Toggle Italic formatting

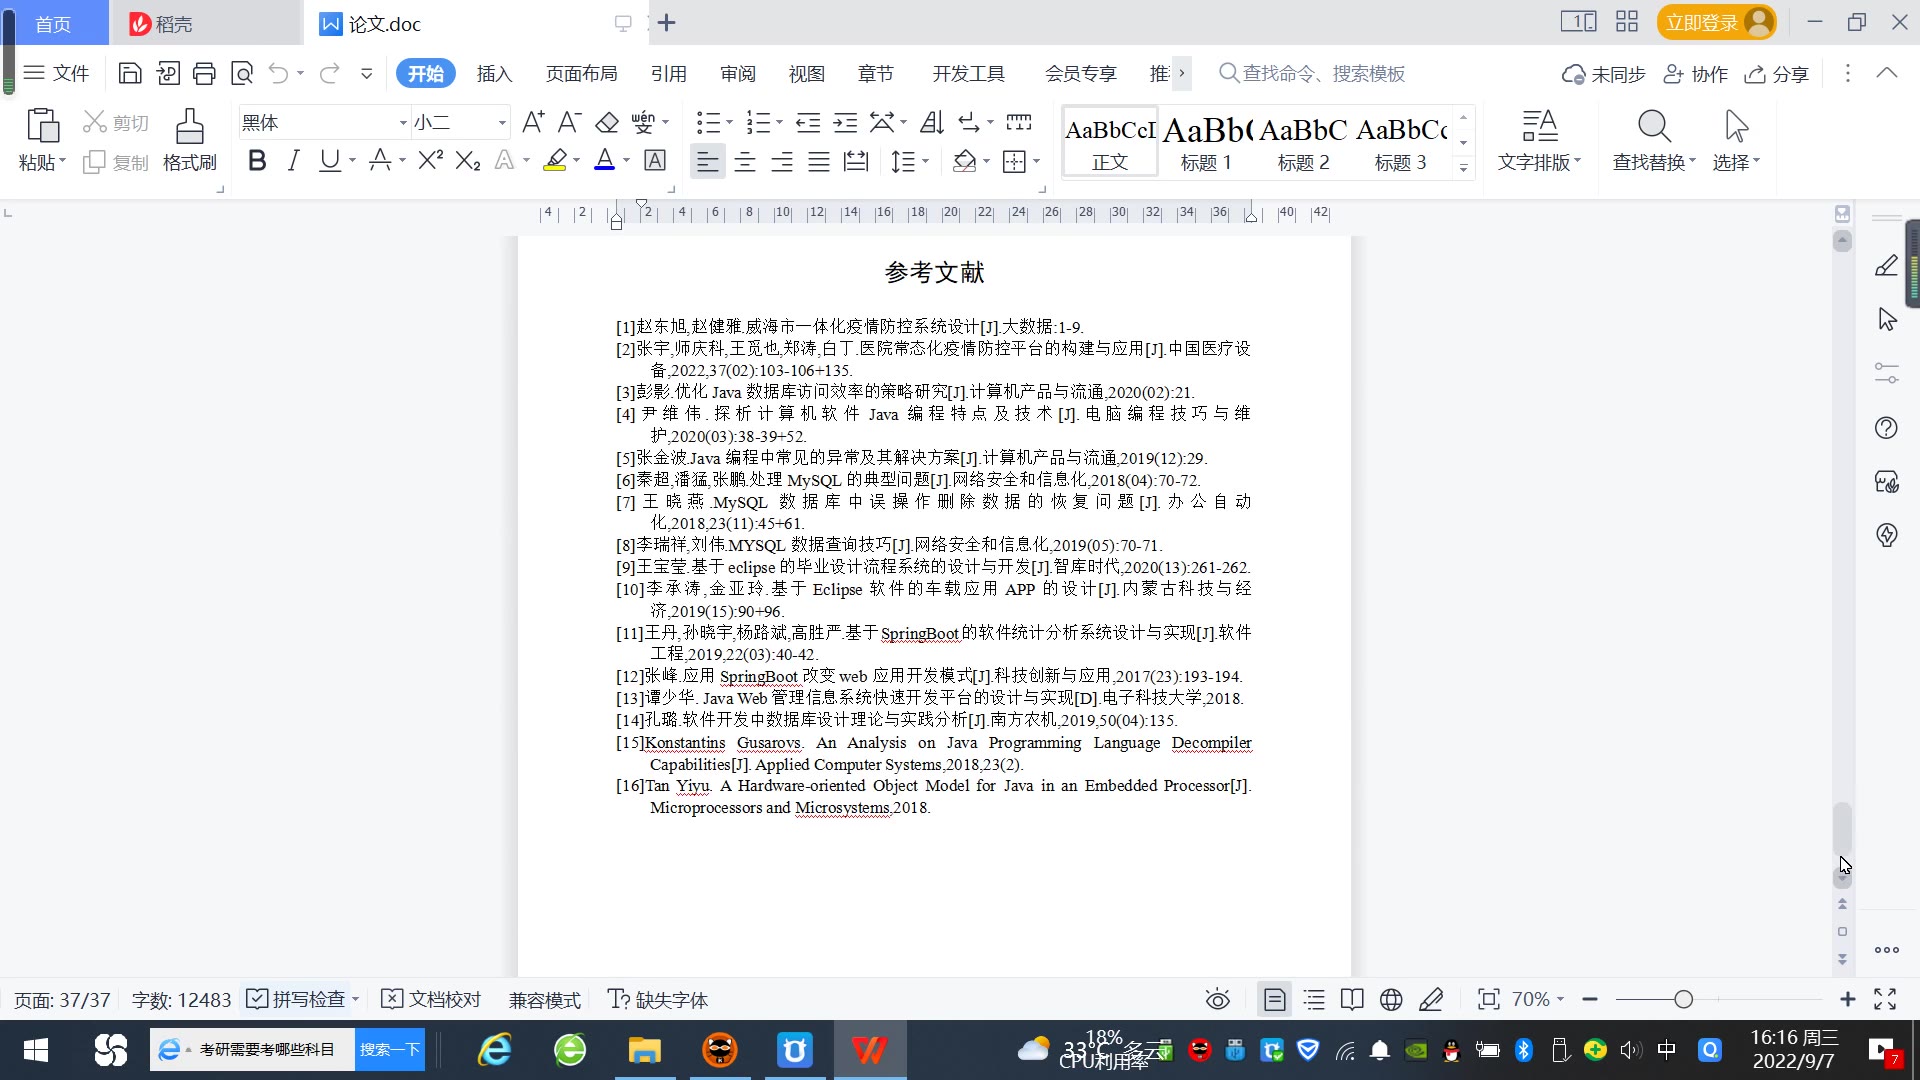293,160
